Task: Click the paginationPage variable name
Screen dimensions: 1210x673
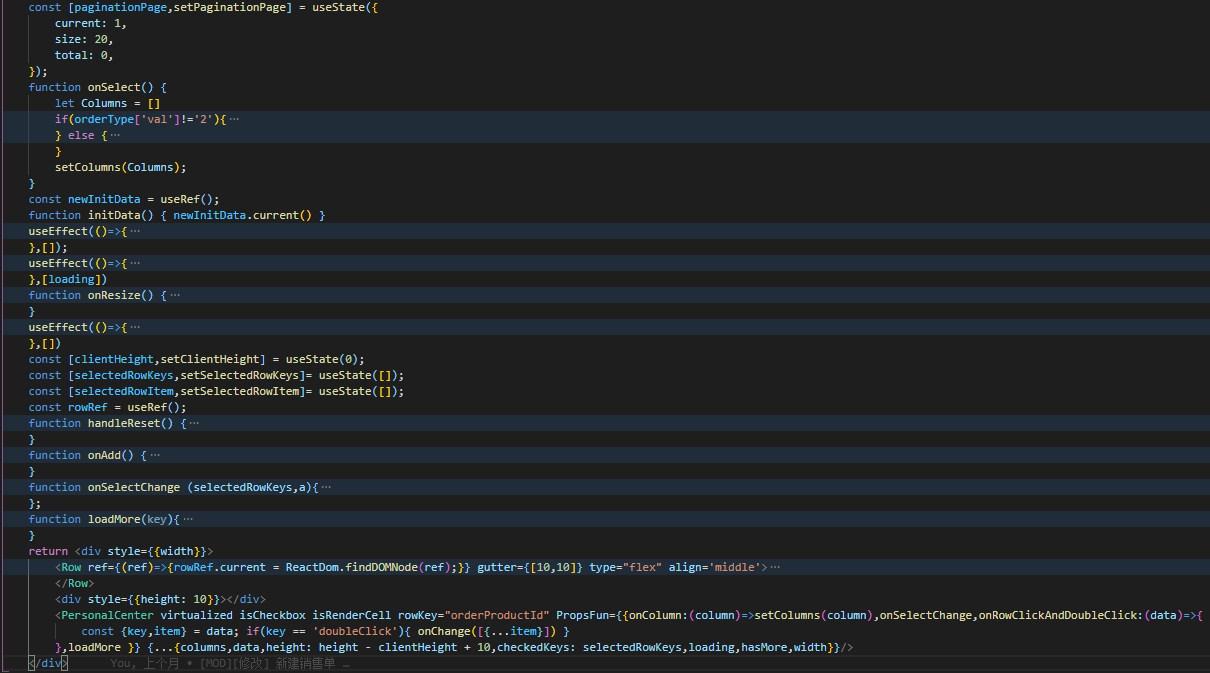Action: [x=118, y=7]
